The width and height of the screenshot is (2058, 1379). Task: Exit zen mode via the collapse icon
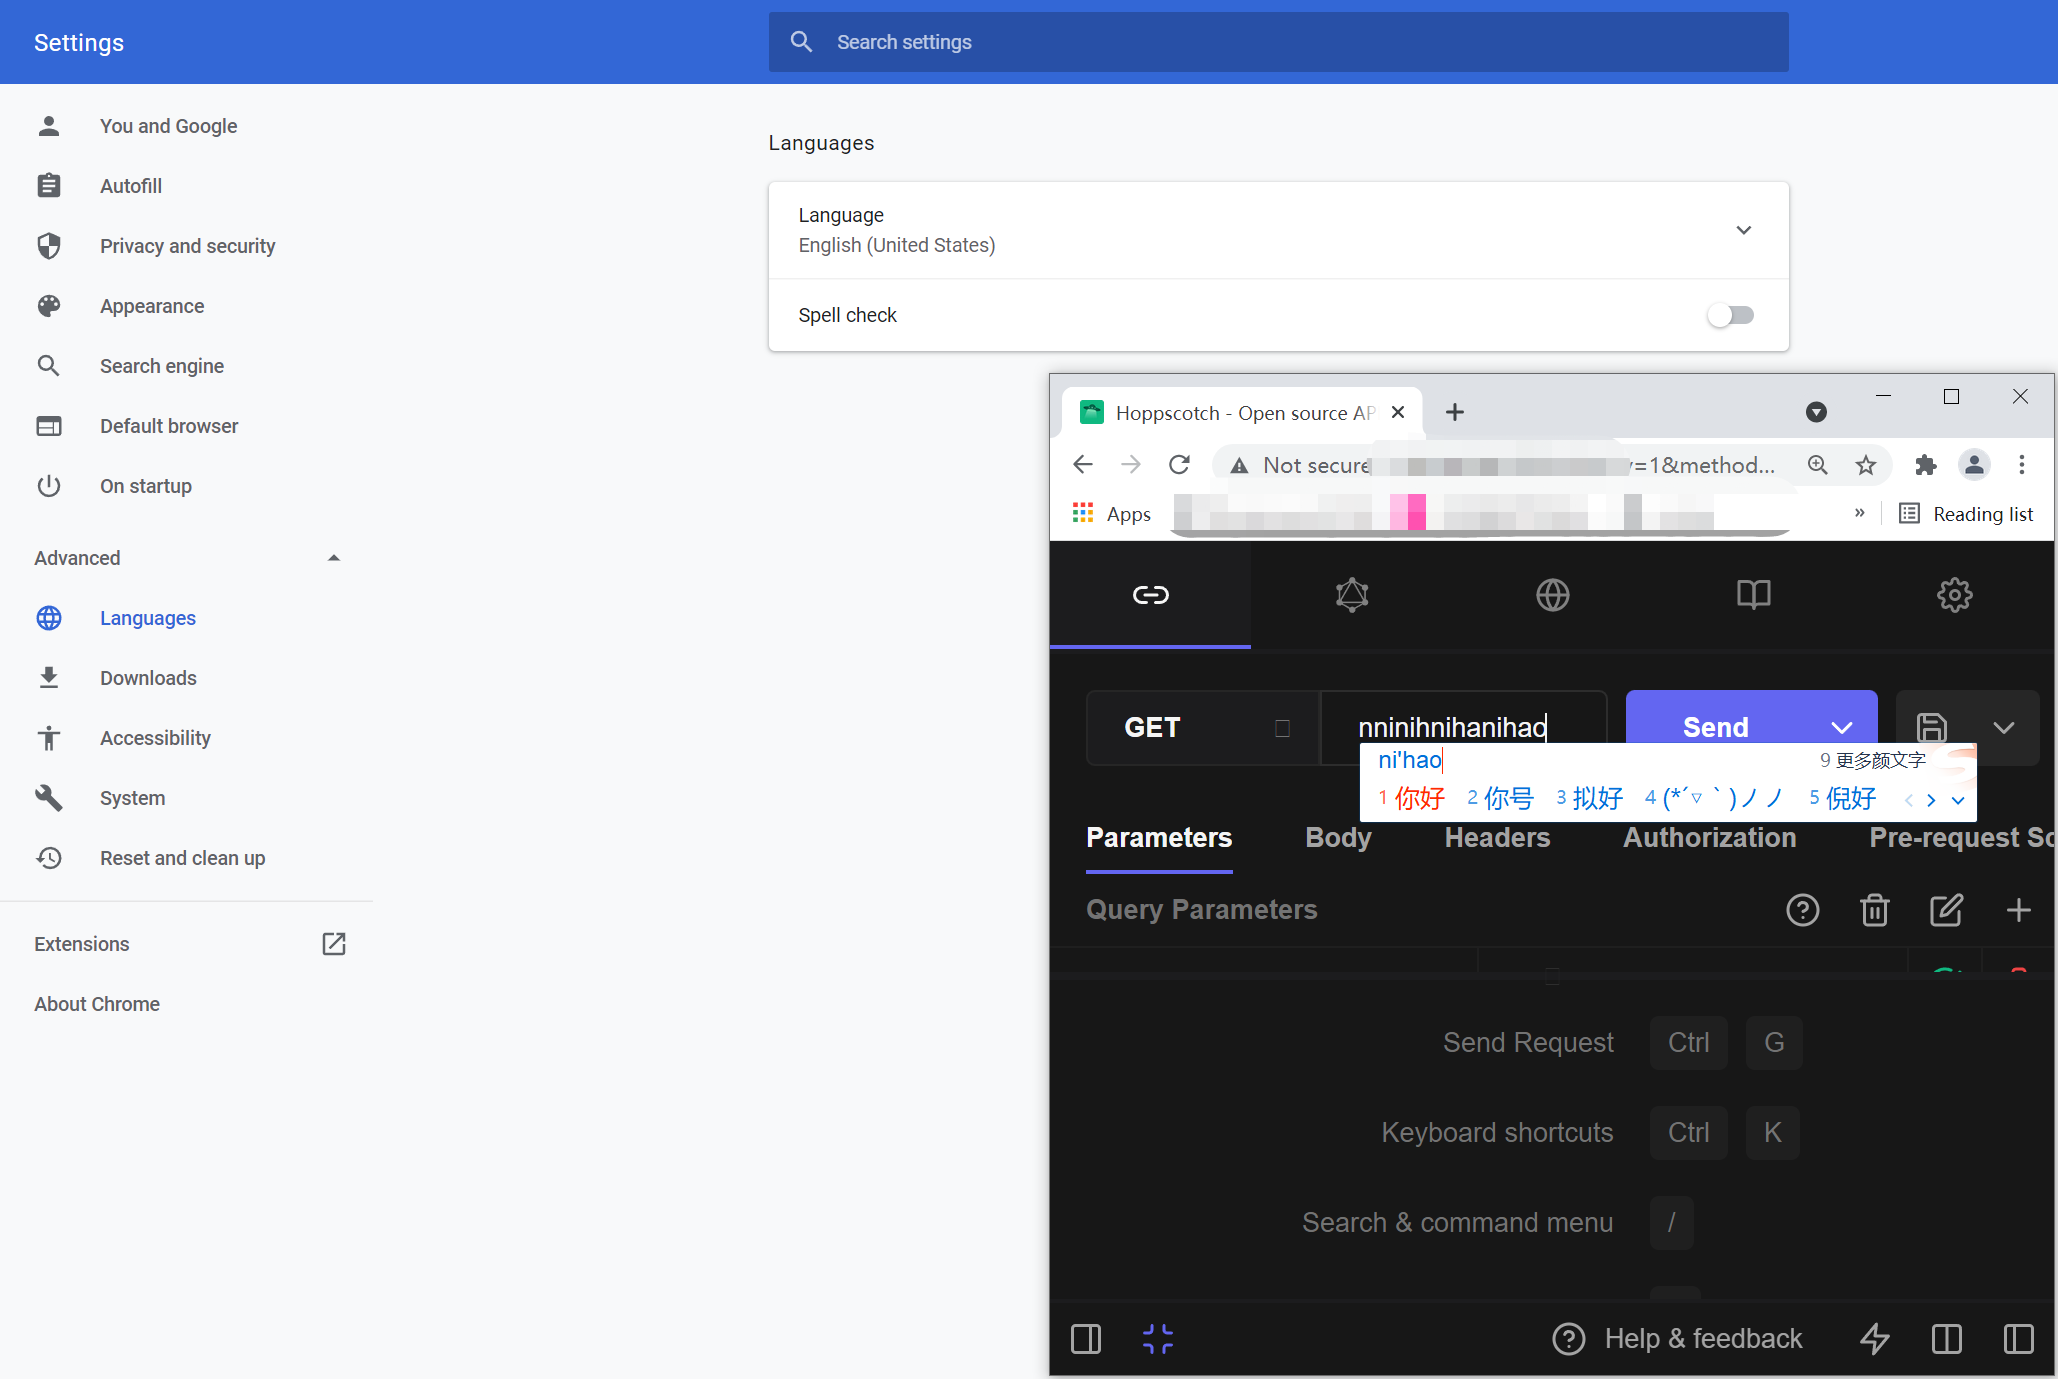pos(1157,1338)
